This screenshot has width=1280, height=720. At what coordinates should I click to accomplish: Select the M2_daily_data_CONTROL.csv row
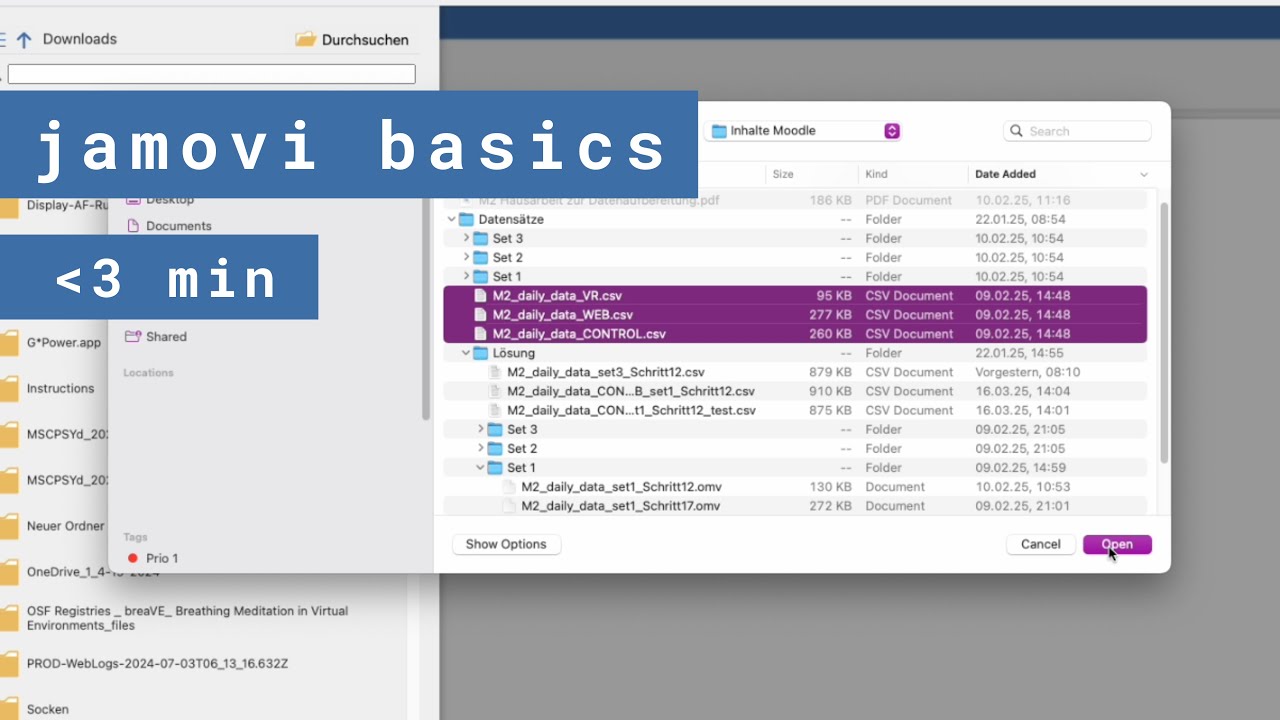pyautogui.click(x=795, y=334)
